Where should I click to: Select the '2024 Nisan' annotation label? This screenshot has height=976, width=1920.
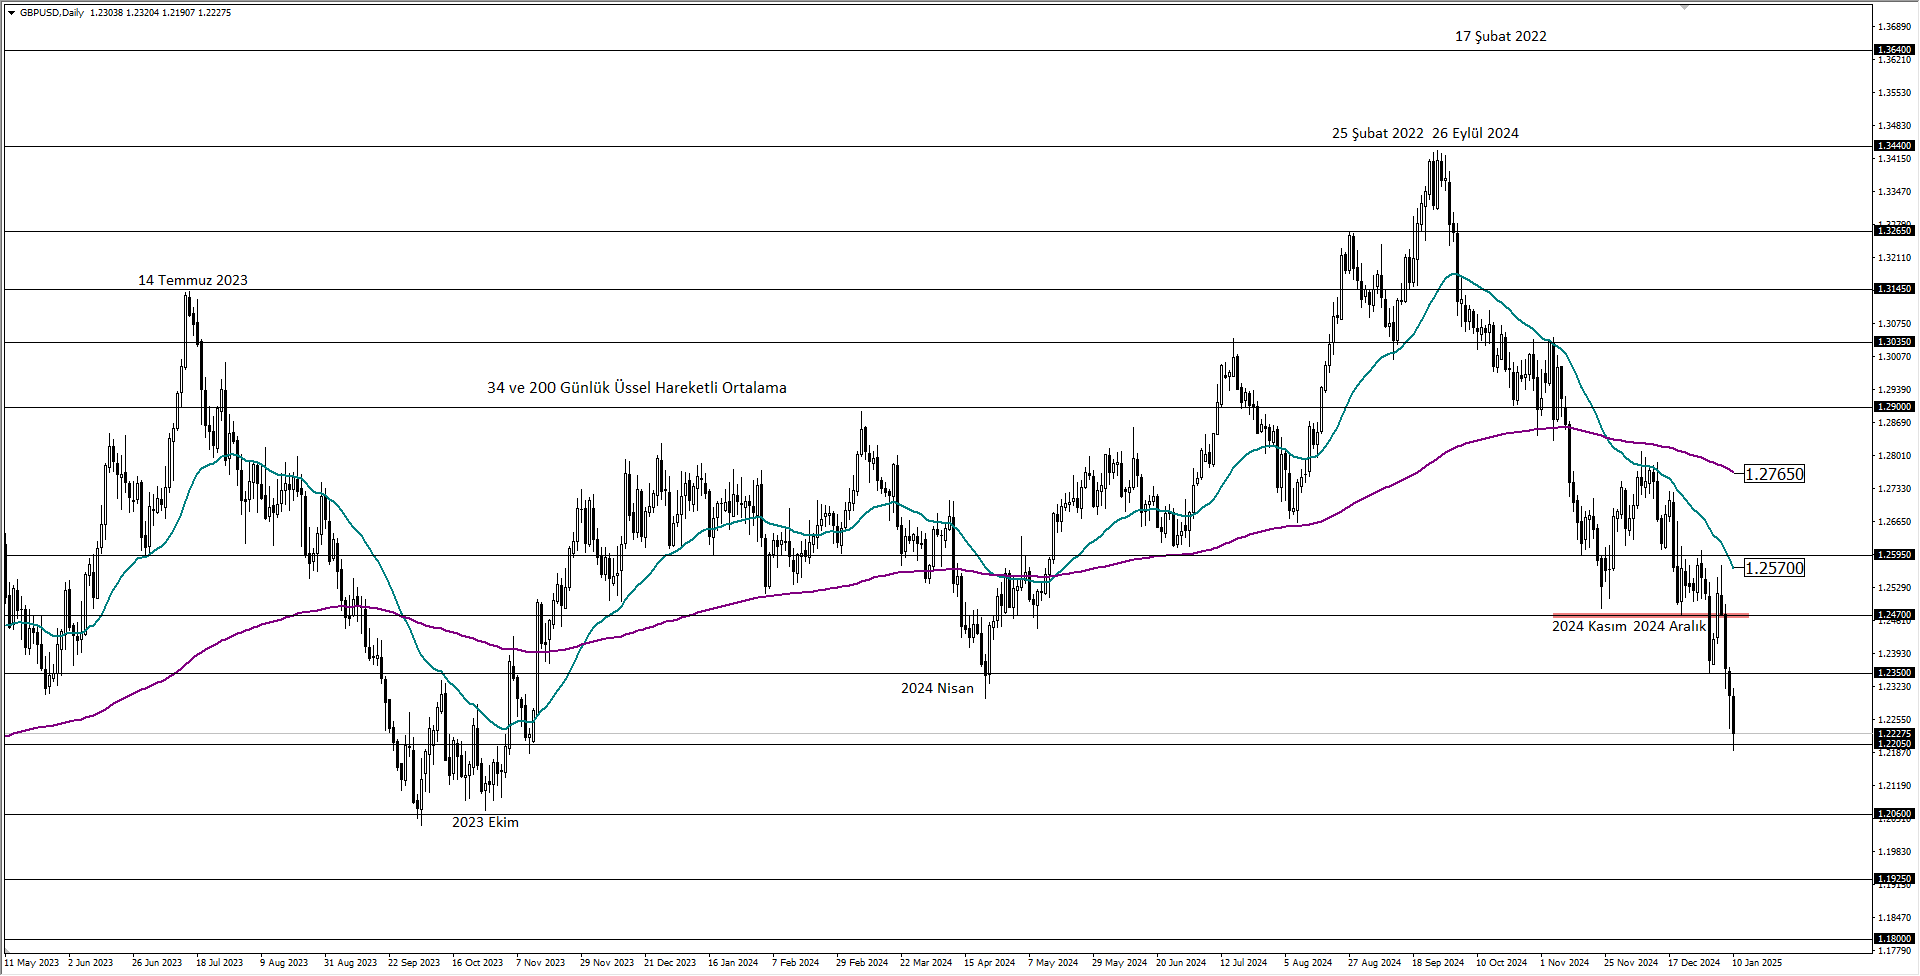pos(937,688)
